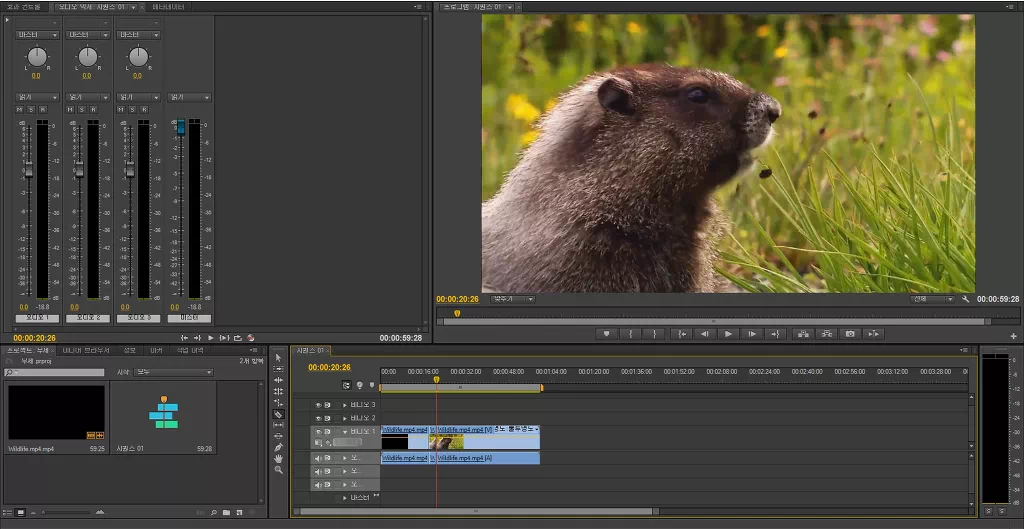Click Audio 1 pan knob
Image resolution: width=1024 pixels, height=529 pixels.
tap(37, 57)
